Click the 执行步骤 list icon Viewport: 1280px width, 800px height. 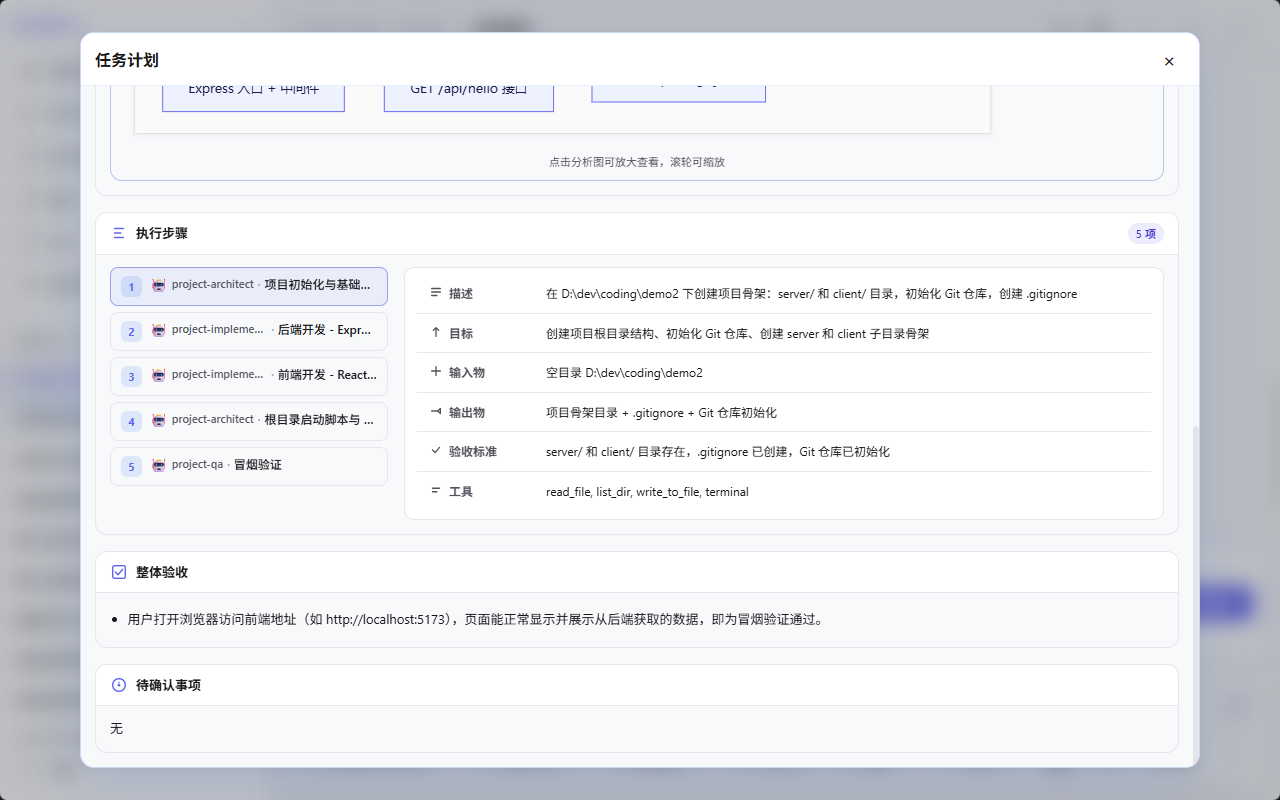coord(119,233)
